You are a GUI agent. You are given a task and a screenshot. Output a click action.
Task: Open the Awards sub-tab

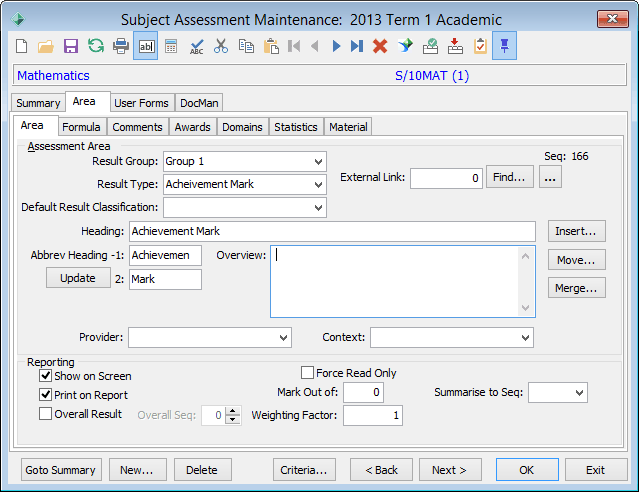192,127
